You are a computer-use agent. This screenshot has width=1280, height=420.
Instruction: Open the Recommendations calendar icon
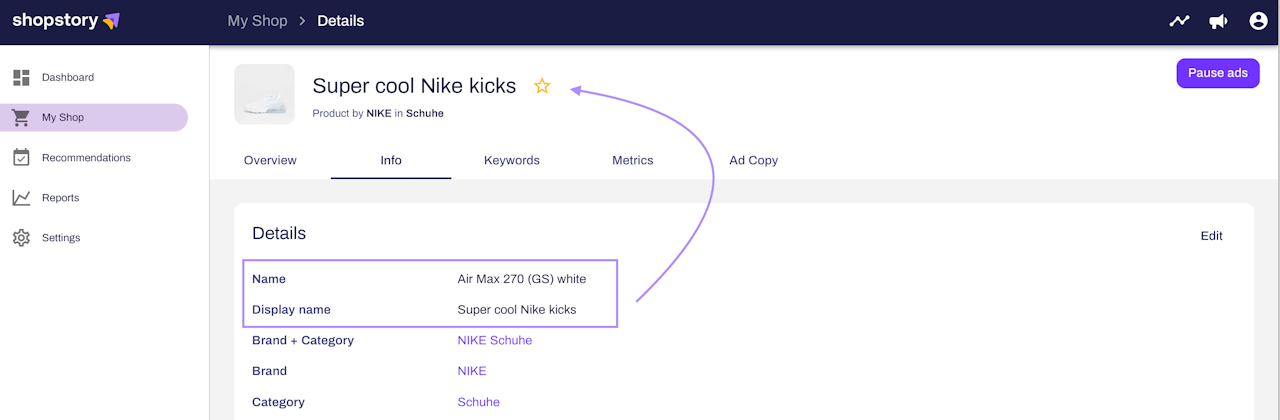click(x=21, y=158)
